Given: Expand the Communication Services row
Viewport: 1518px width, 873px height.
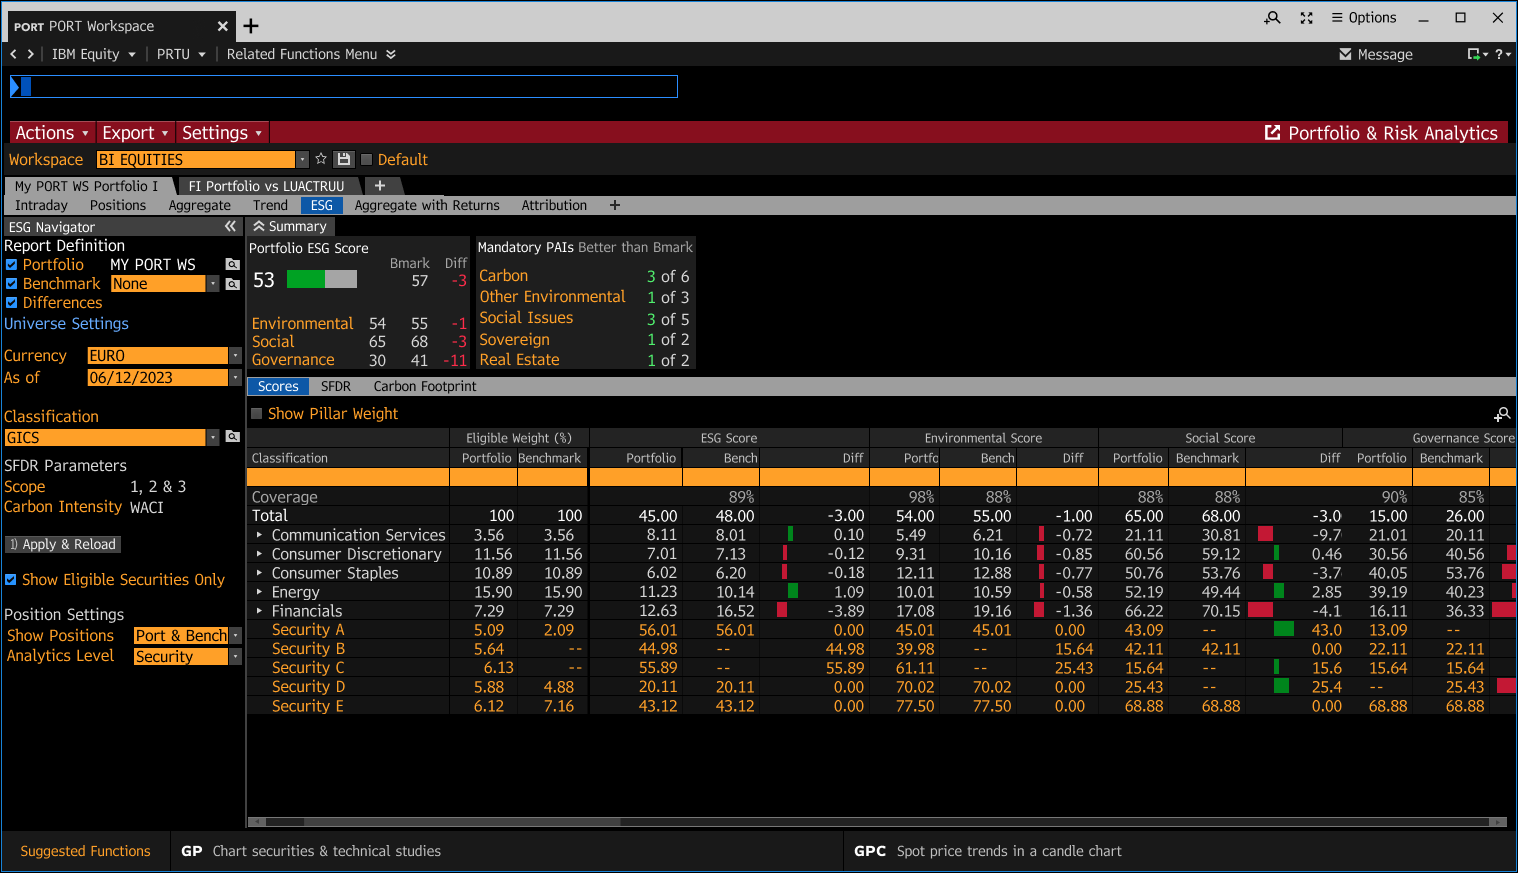Looking at the screenshot, I should pos(259,535).
